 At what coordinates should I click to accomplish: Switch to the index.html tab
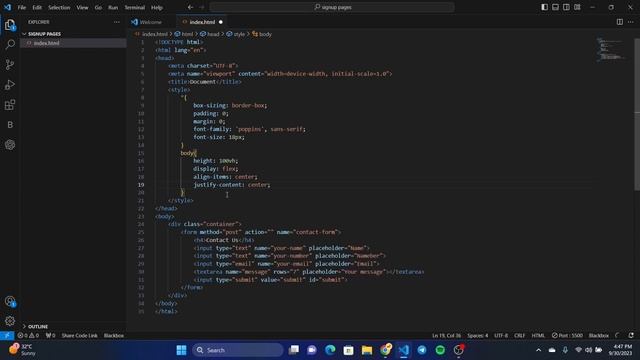point(202,22)
